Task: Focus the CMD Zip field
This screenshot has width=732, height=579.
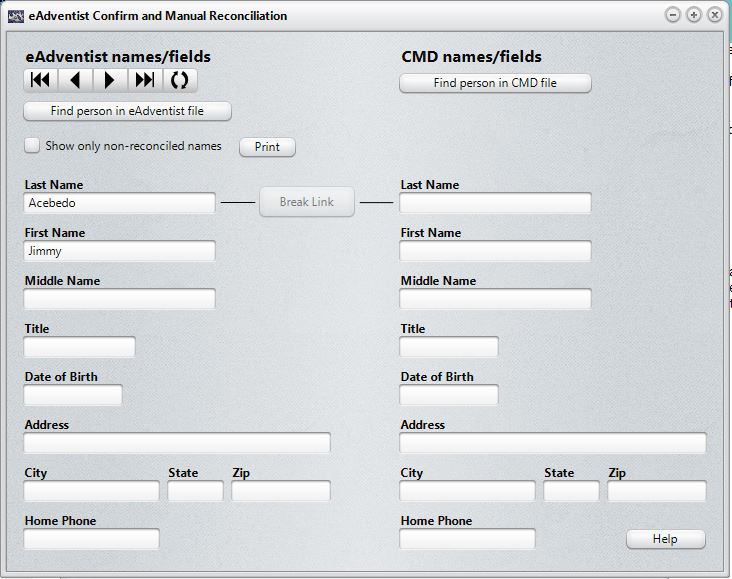Action: pos(657,491)
